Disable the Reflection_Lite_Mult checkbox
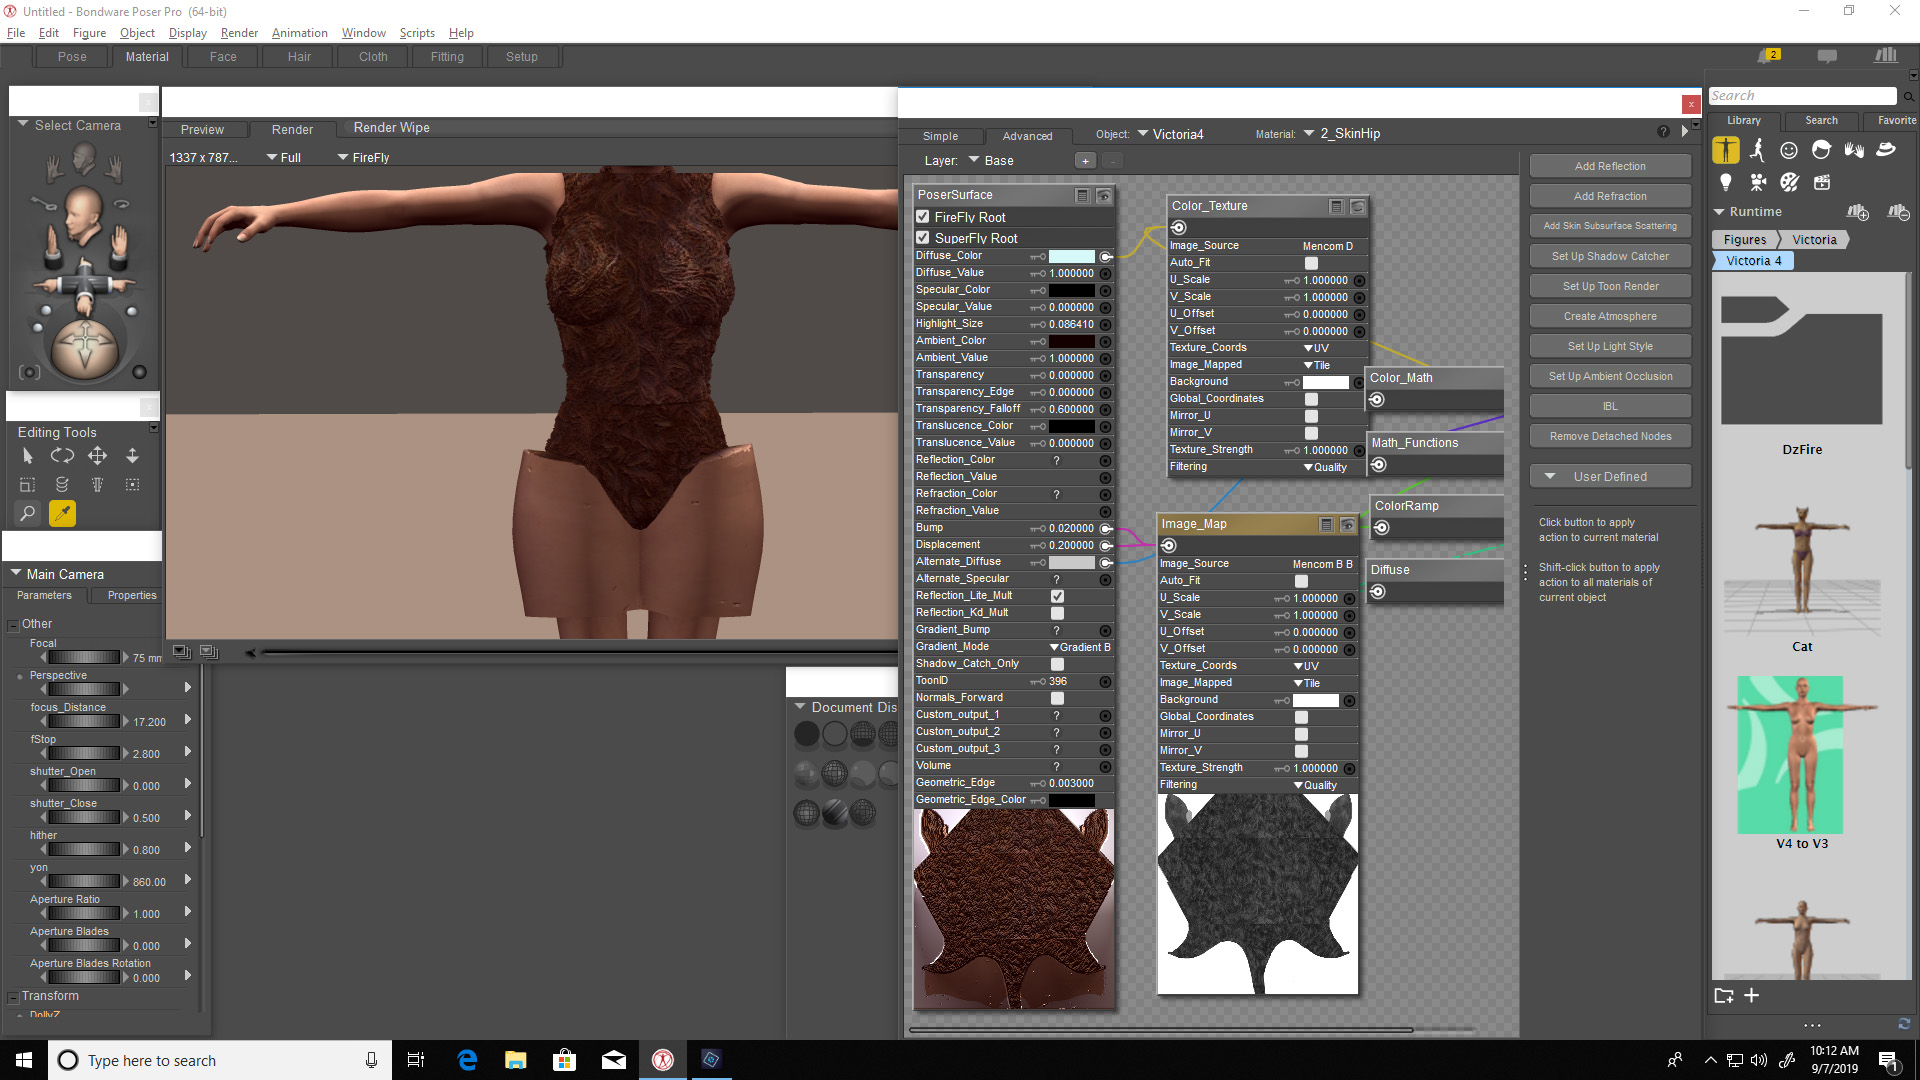The width and height of the screenshot is (1920, 1080). click(1057, 596)
